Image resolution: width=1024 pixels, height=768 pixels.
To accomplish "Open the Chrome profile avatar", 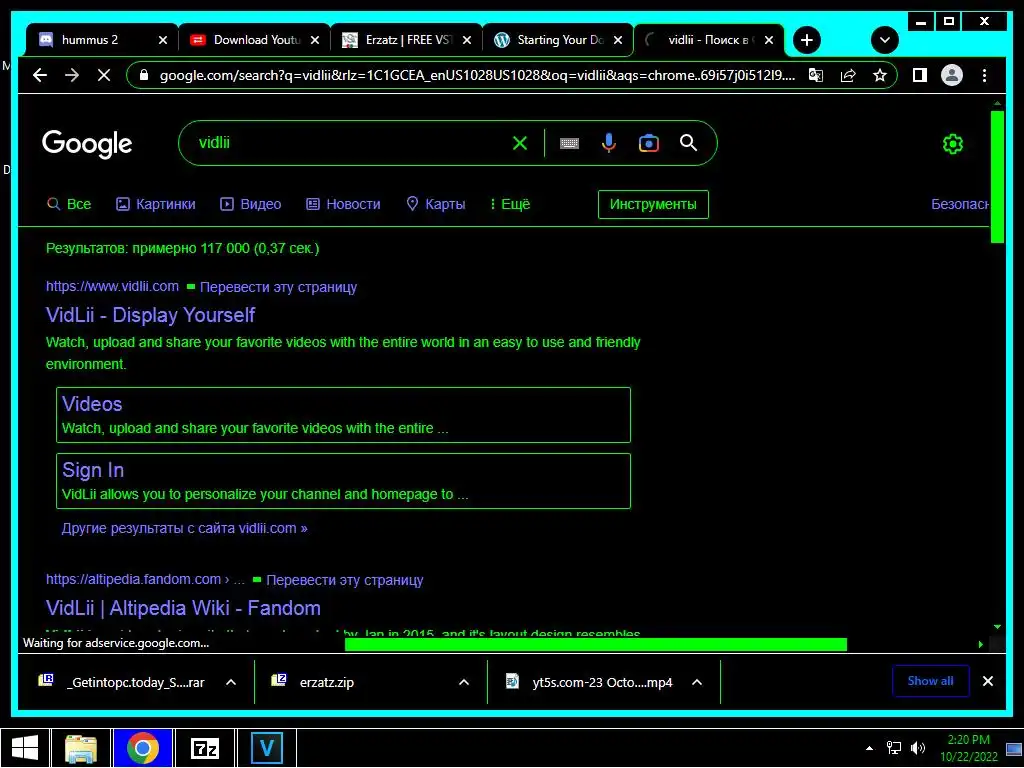I will click(x=952, y=75).
